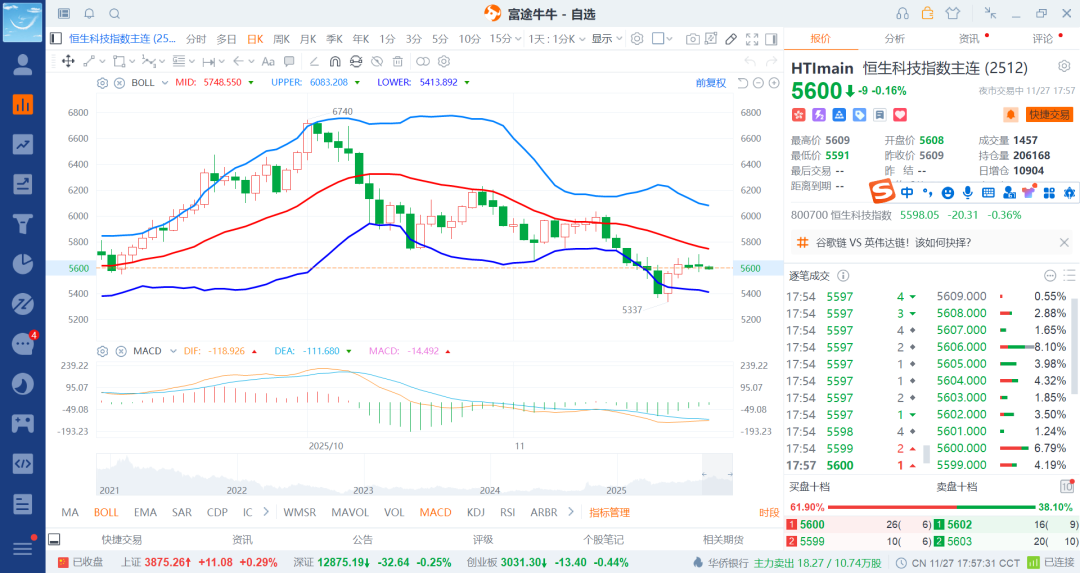The width and height of the screenshot is (1080, 573).
Task: Close the 谷歌链 VS 英伟达链 banner
Action: [x=1064, y=242]
